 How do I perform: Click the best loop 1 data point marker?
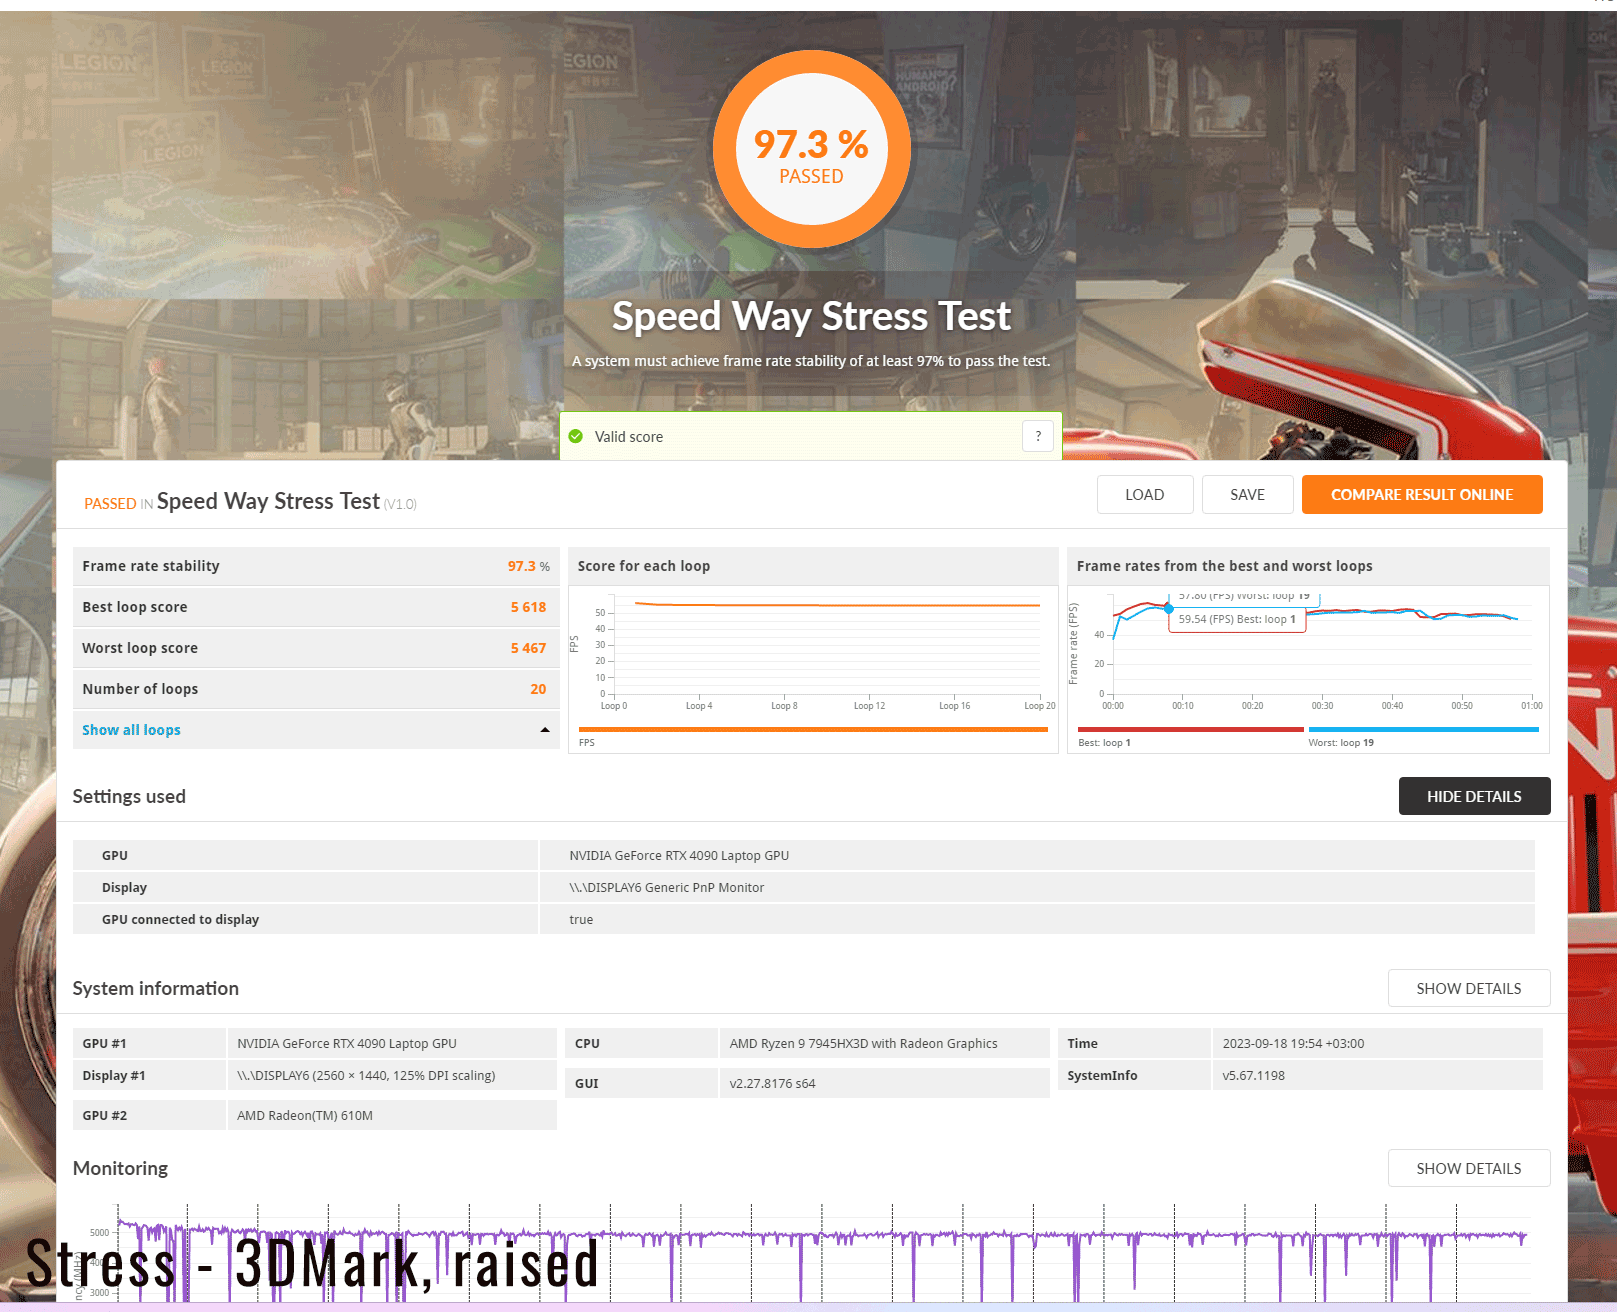coord(1168,608)
